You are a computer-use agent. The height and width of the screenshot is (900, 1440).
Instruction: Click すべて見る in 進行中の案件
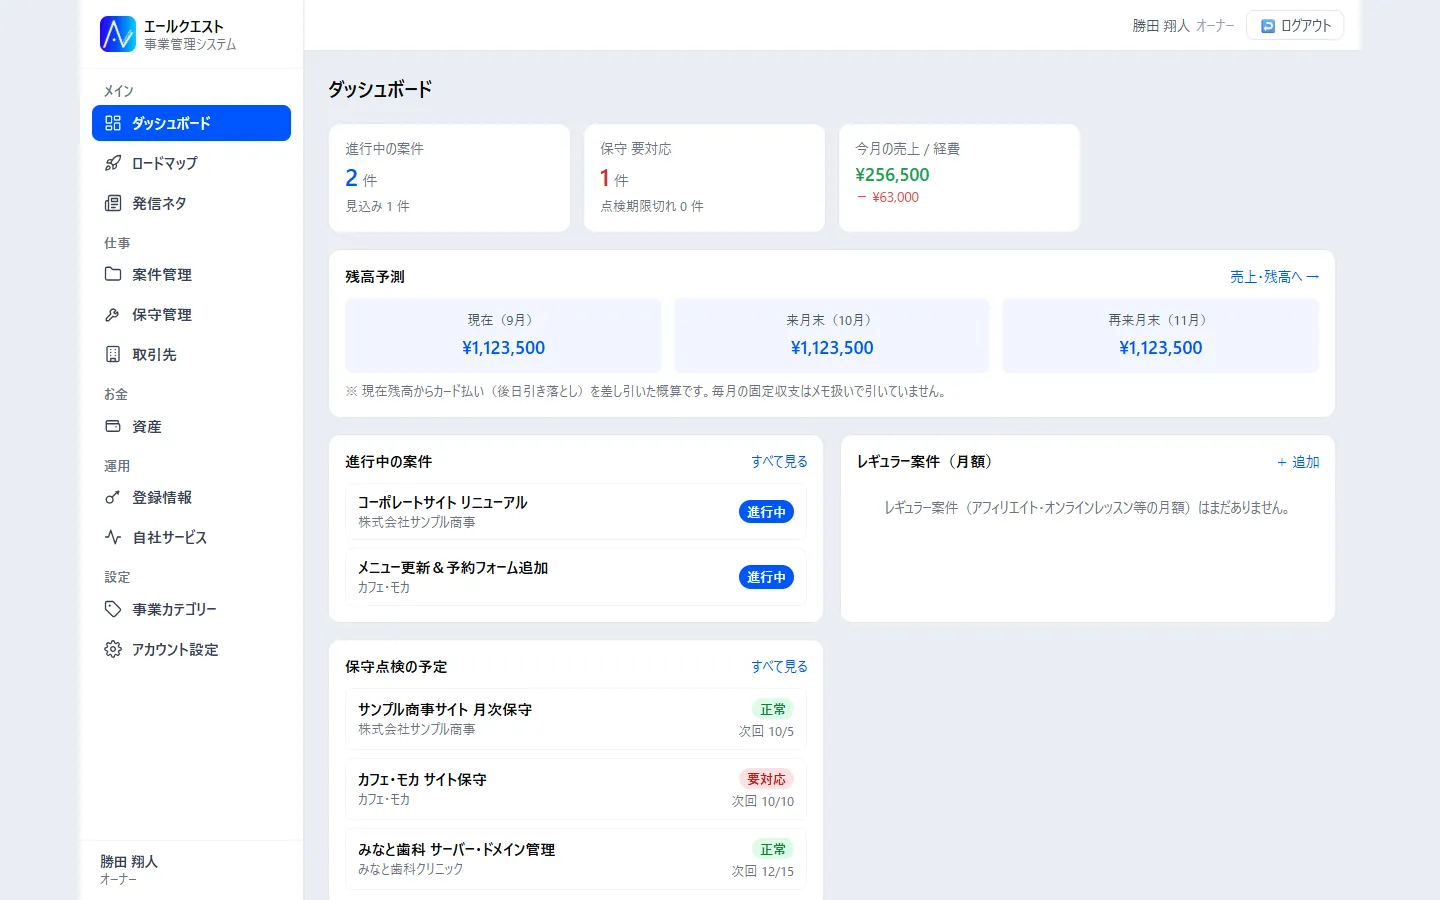[779, 462]
